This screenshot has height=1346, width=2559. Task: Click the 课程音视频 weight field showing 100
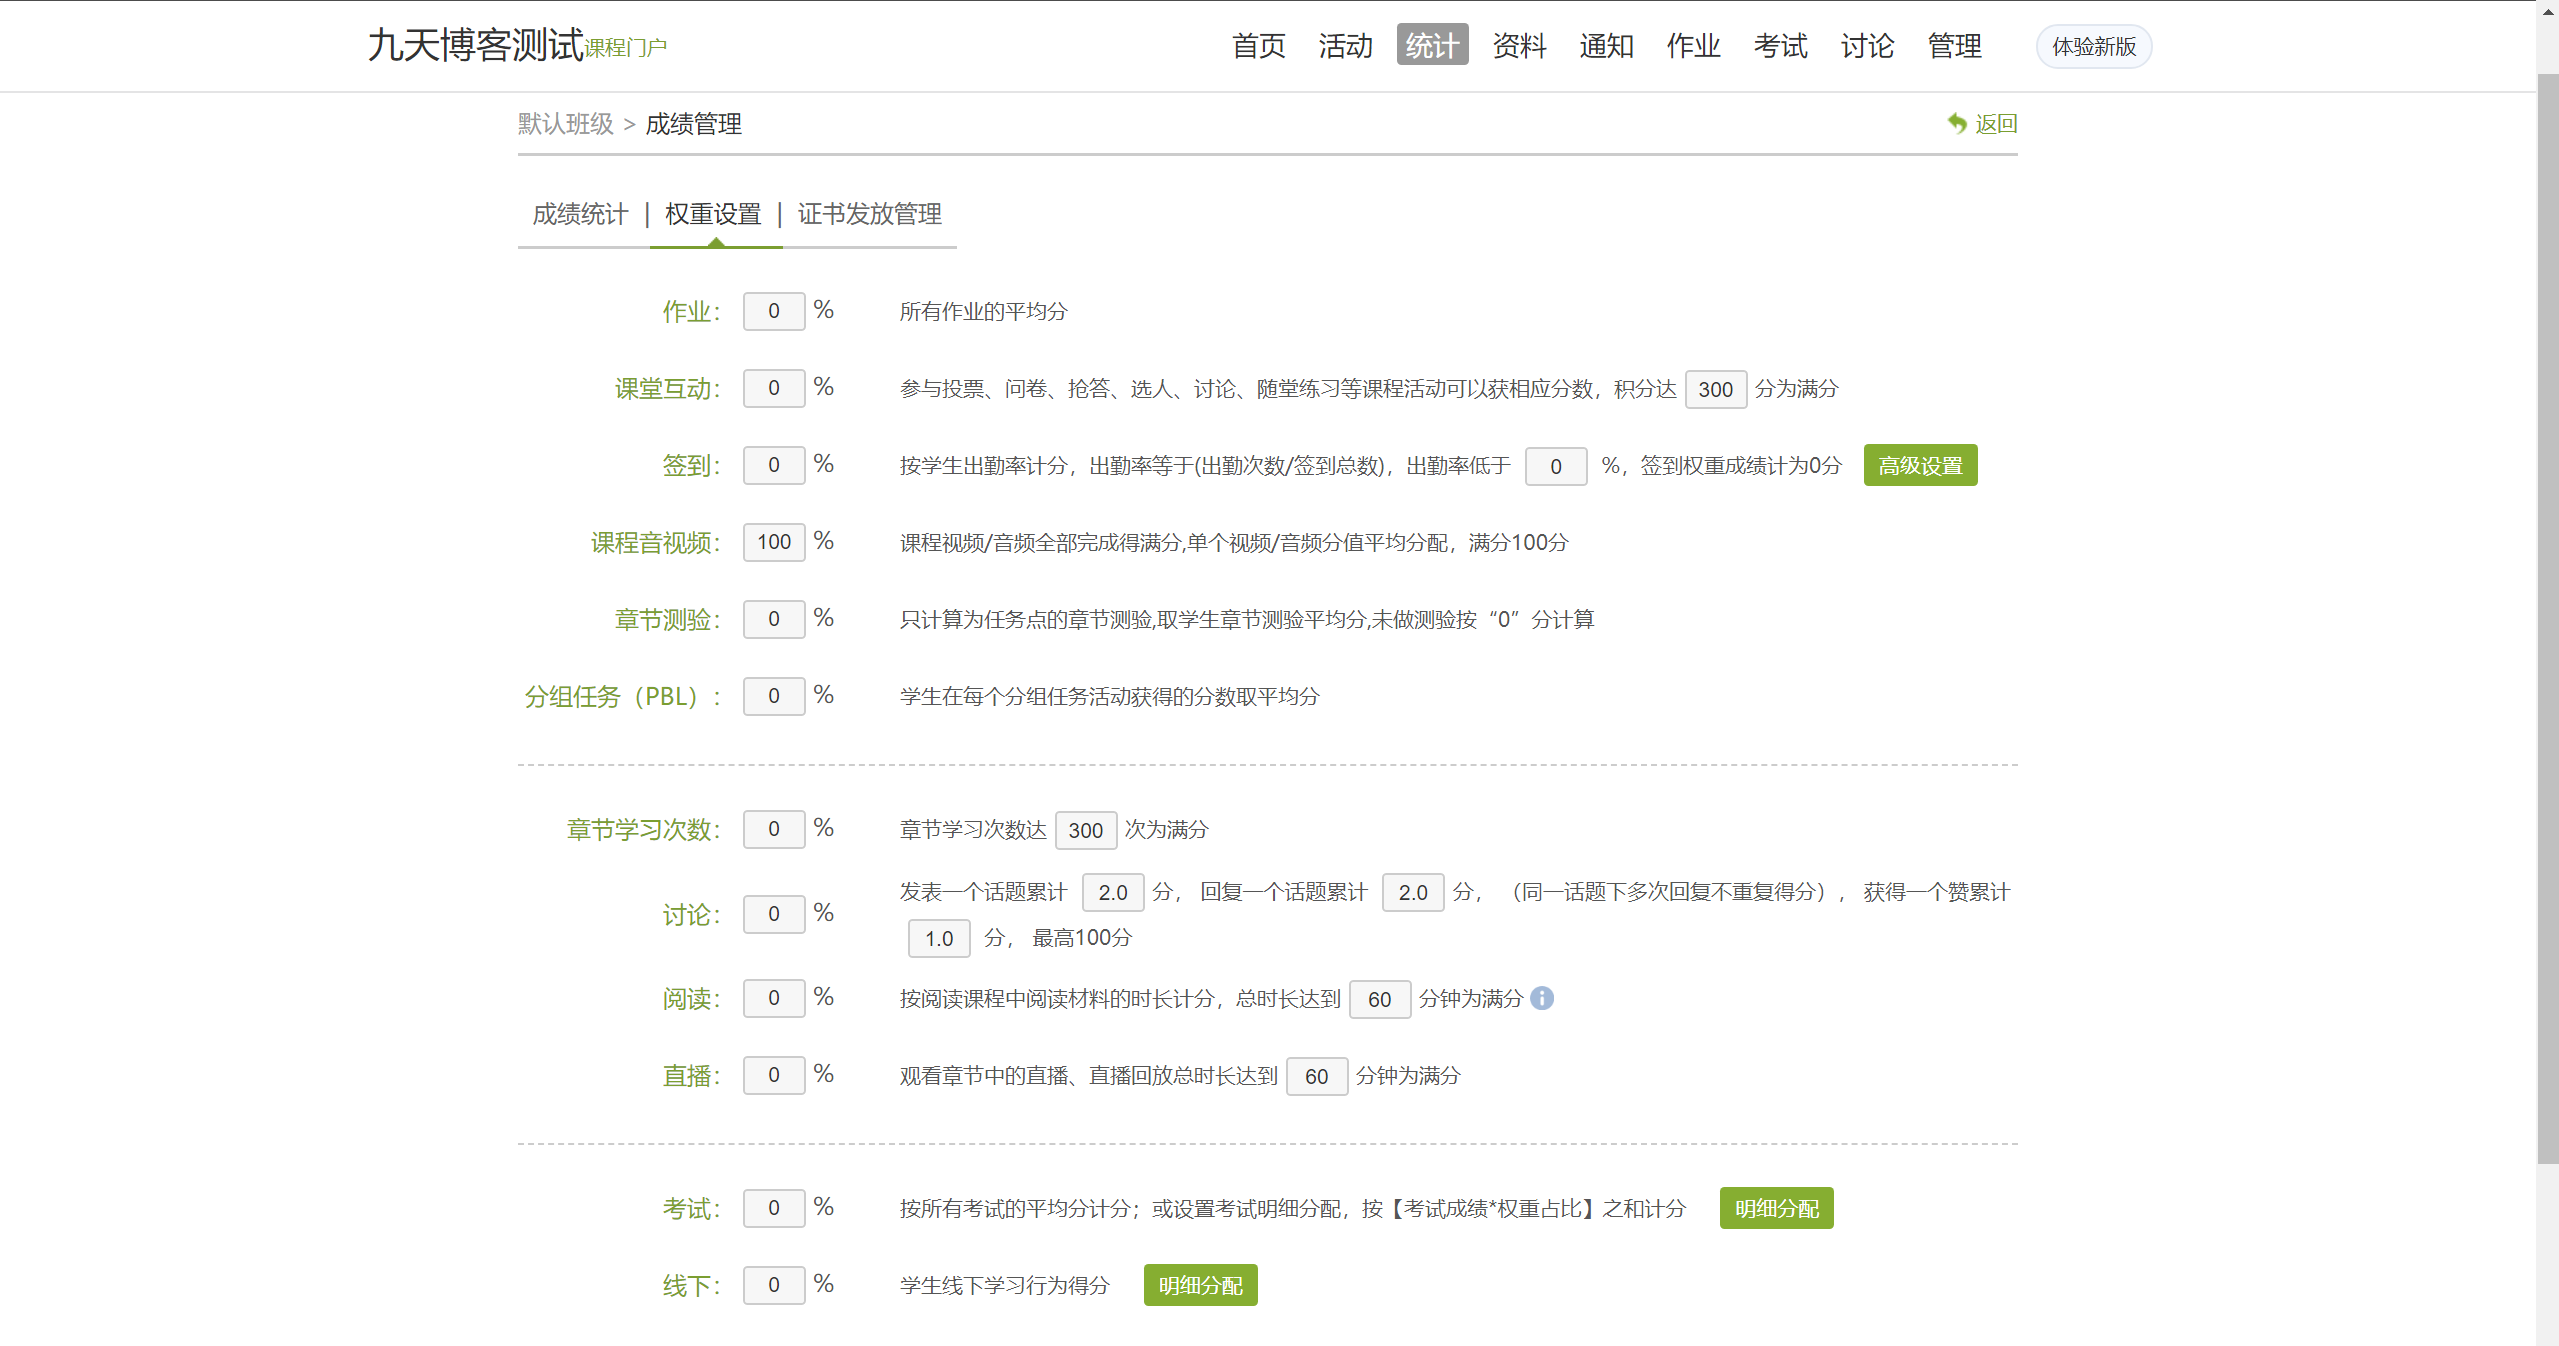click(773, 542)
